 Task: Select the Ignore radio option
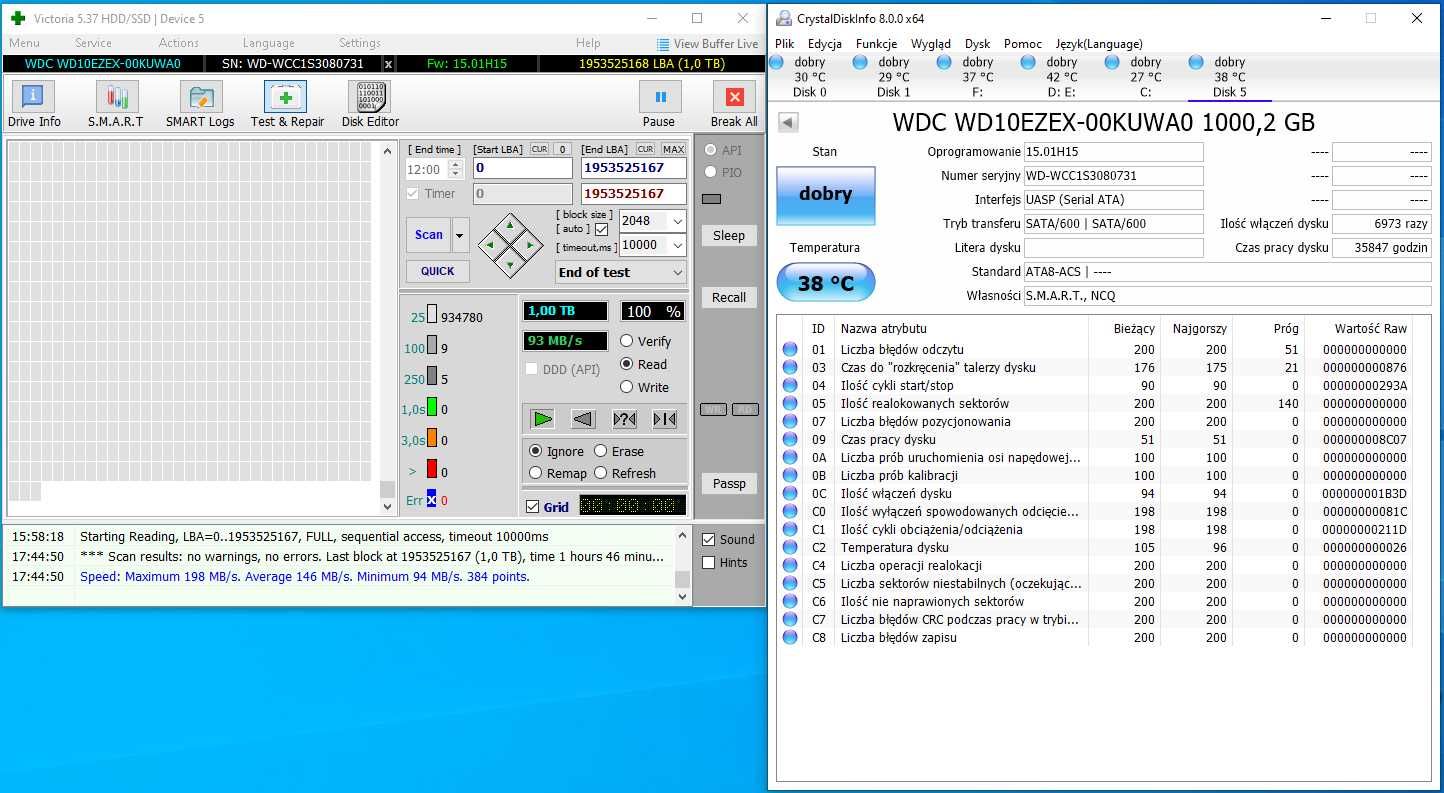535,451
